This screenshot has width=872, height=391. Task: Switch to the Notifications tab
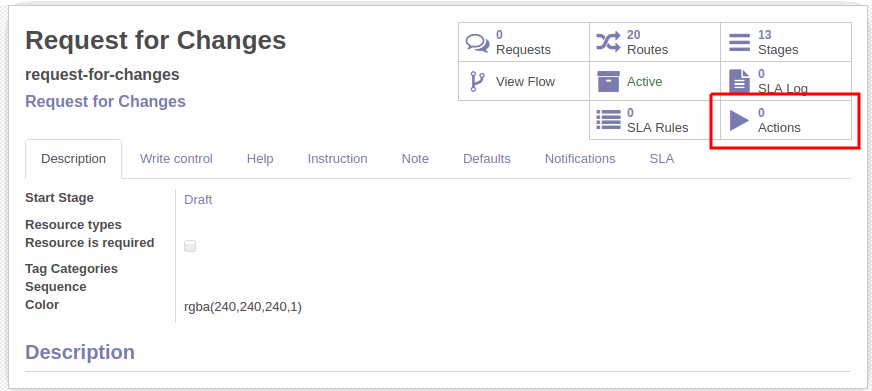click(580, 159)
